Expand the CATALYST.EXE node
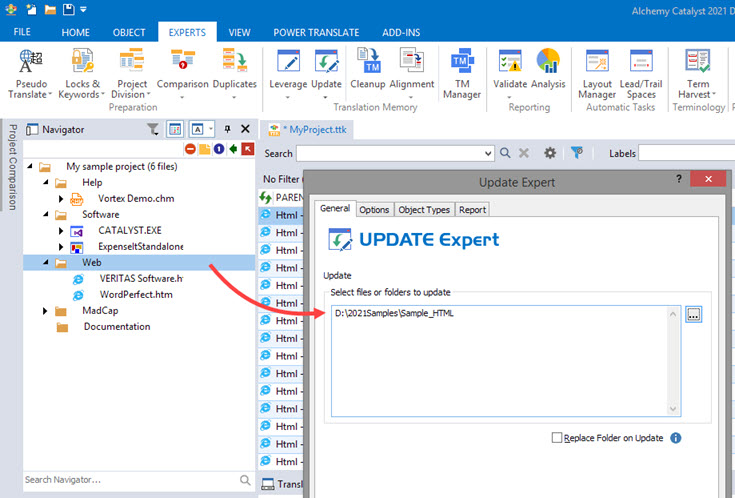735x498 pixels. [61, 231]
